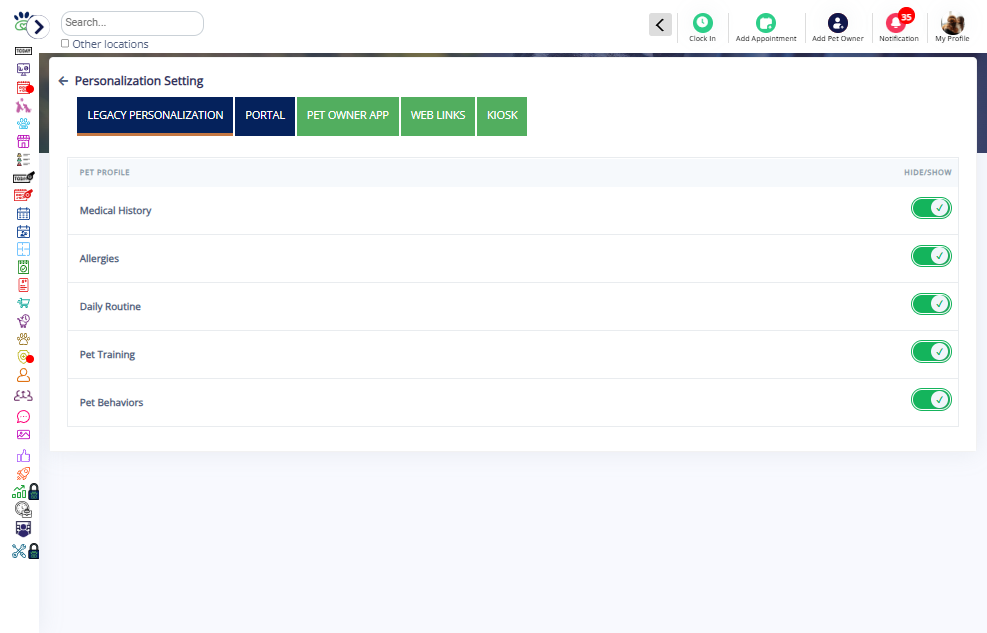
Task: Open the yellow shield icon with red dot
Action: [x=25, y=357]
